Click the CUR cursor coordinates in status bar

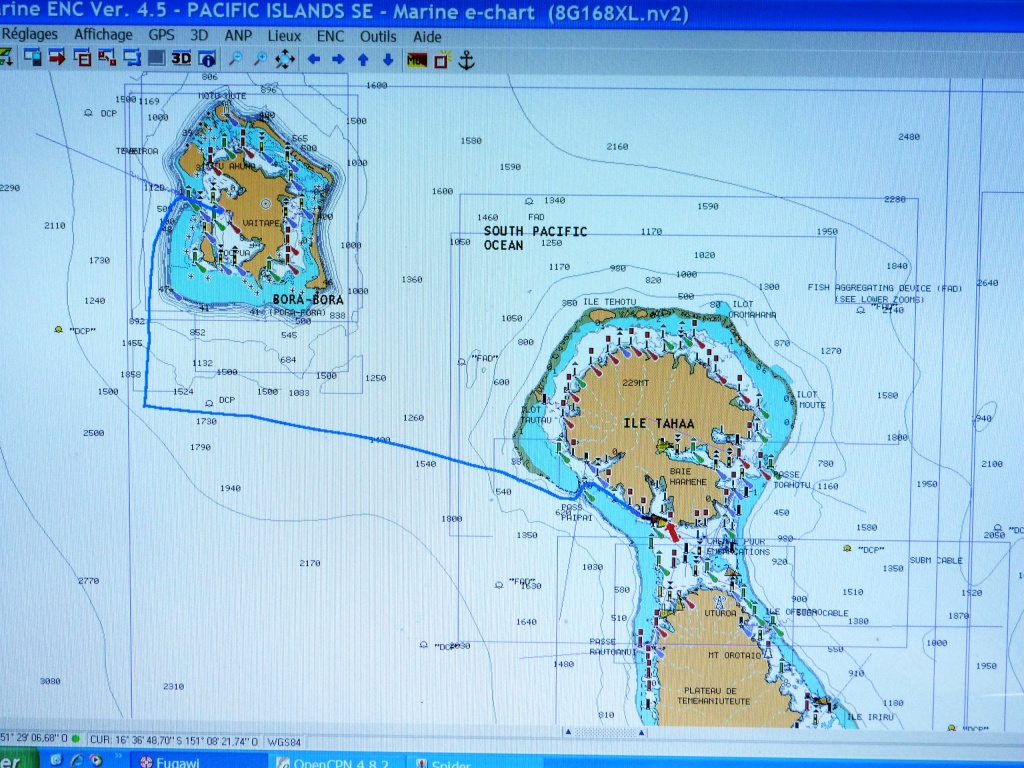[174, 741]
